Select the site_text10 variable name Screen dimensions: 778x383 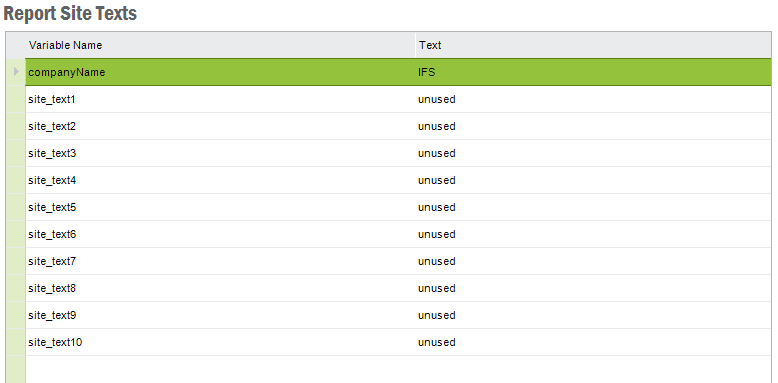pyautogui.click(x=55, y=342)
